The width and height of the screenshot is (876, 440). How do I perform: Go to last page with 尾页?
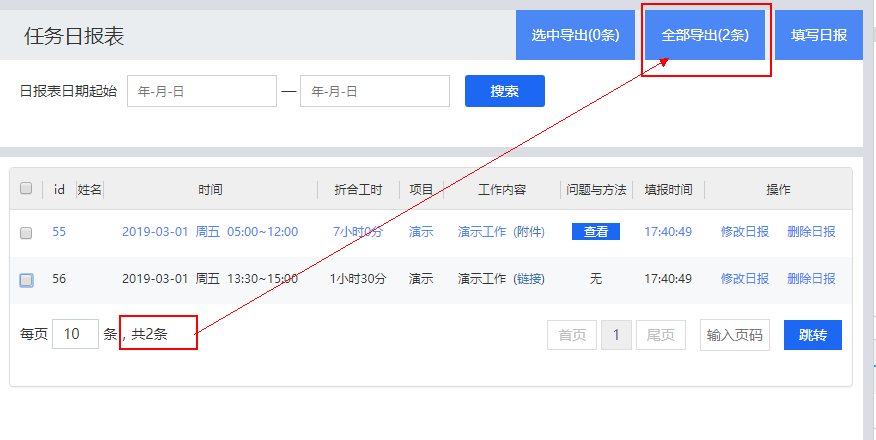click(x=661, y=335)
